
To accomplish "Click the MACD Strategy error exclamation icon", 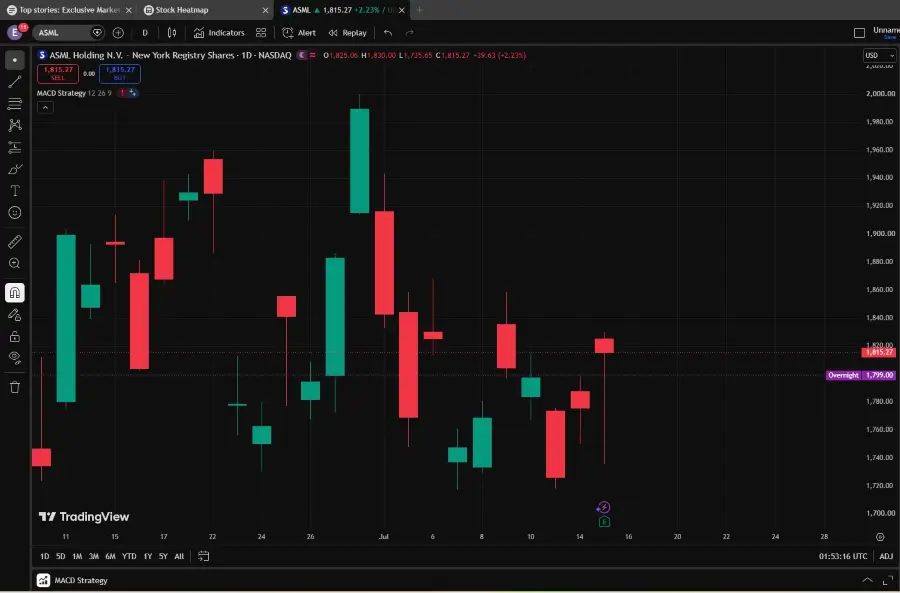I will pos(122,93).
